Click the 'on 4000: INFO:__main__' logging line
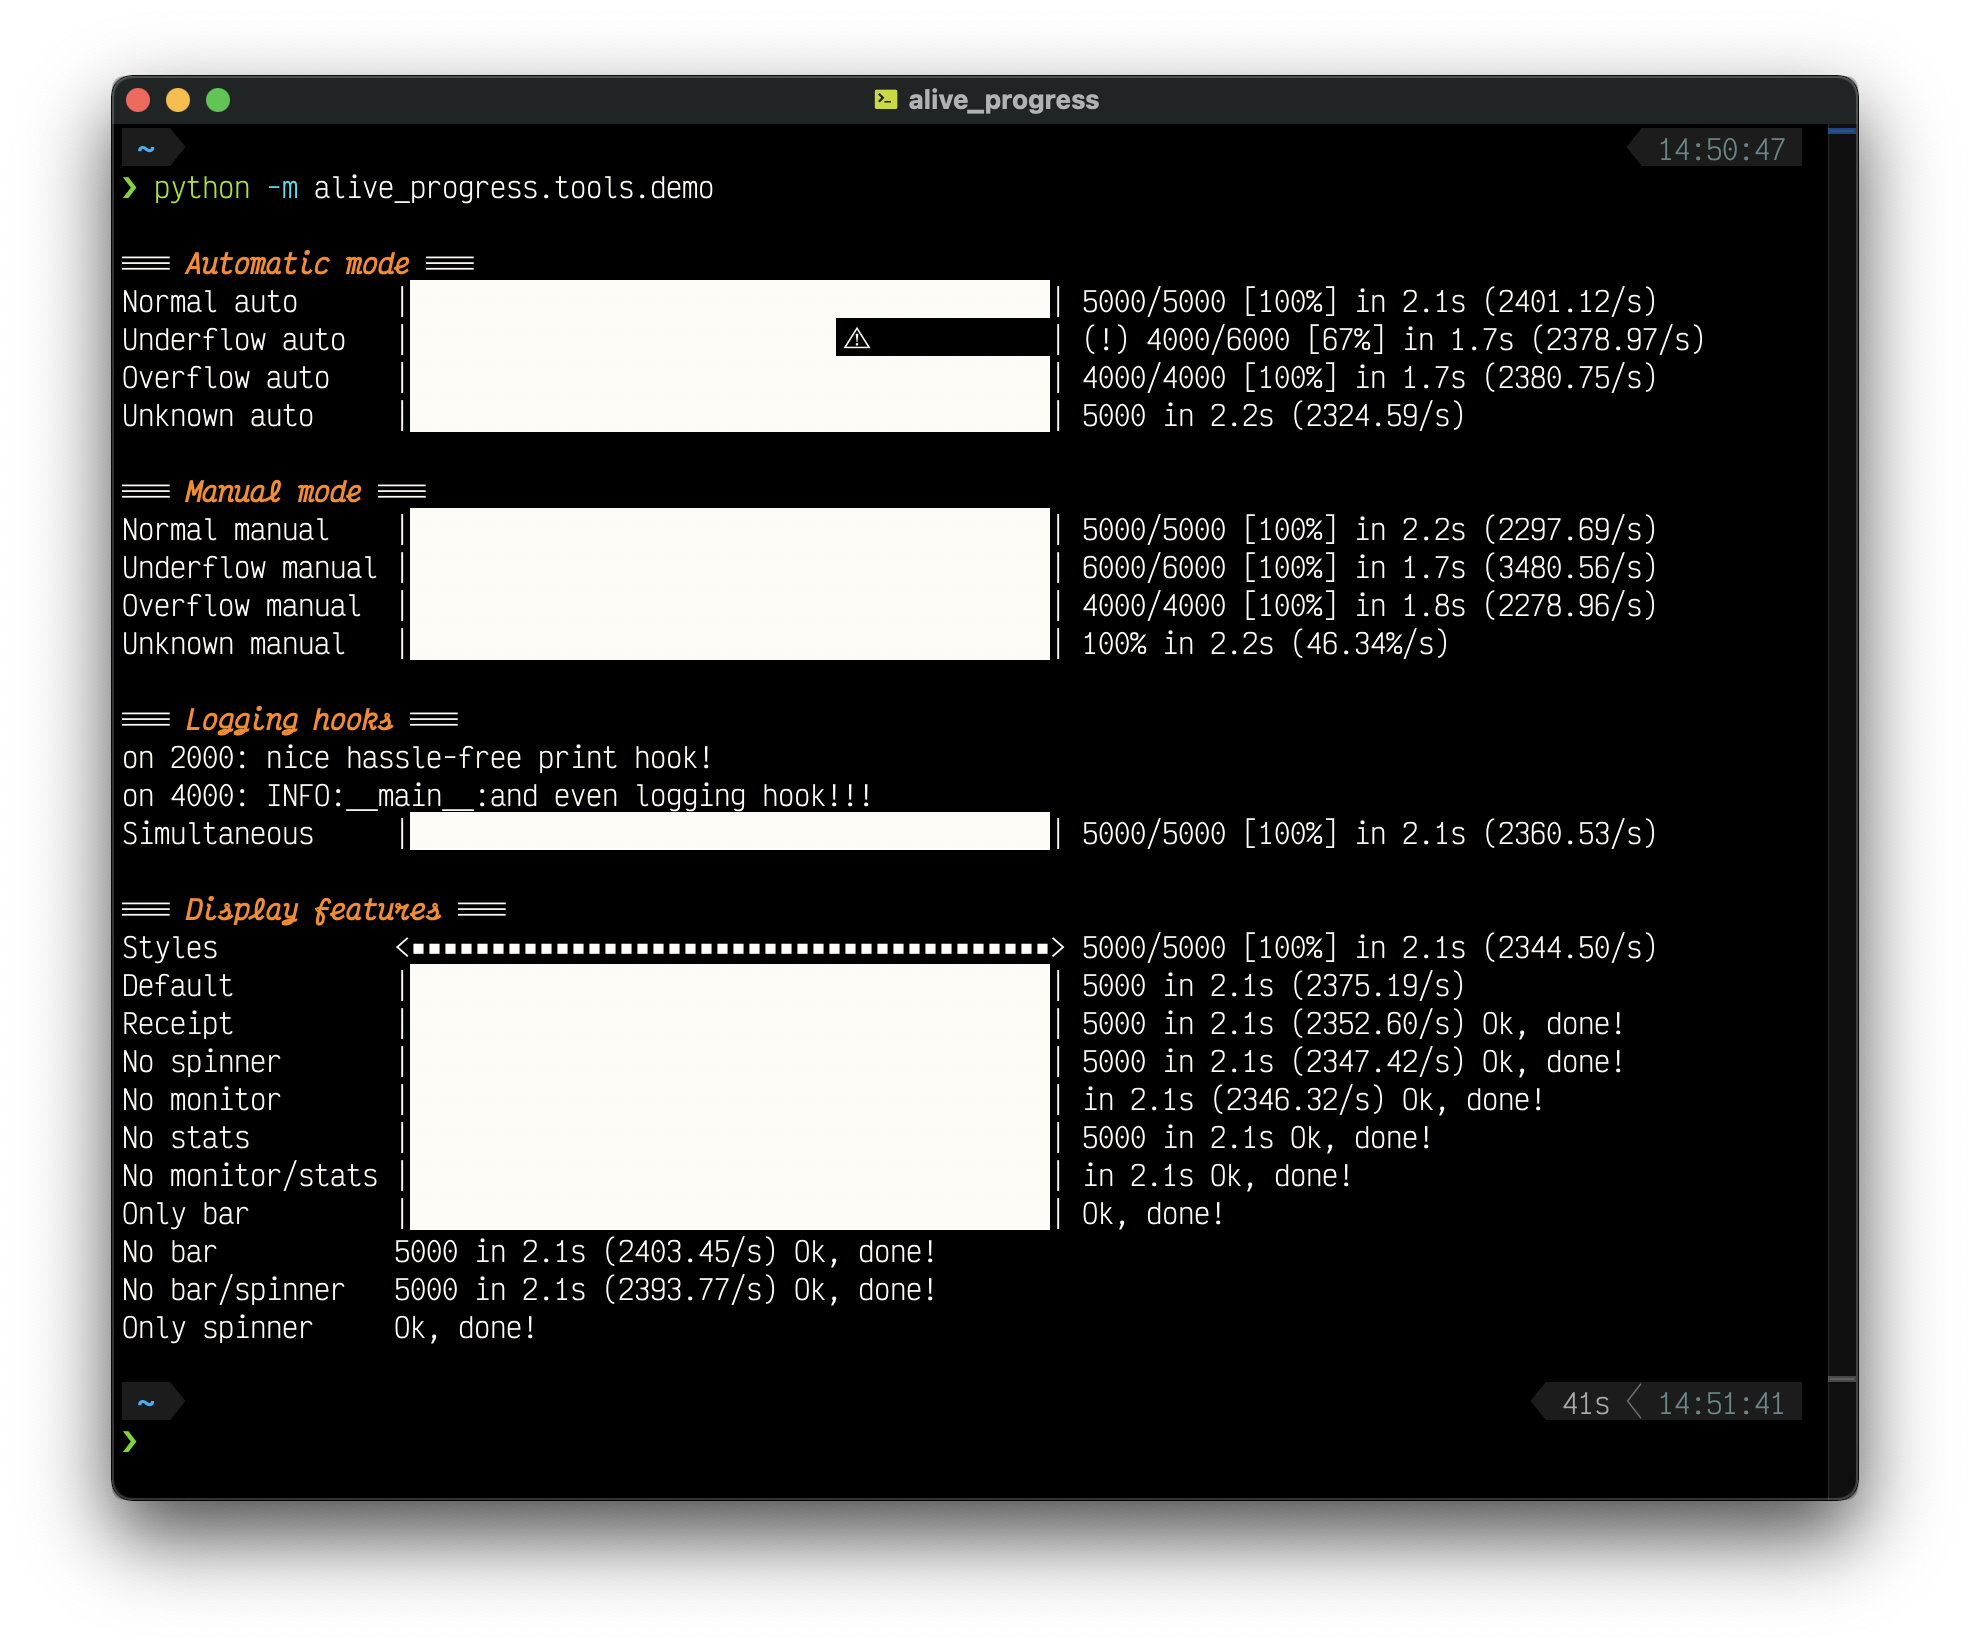The image size is (1970, 1648). [x=497, y=796]
